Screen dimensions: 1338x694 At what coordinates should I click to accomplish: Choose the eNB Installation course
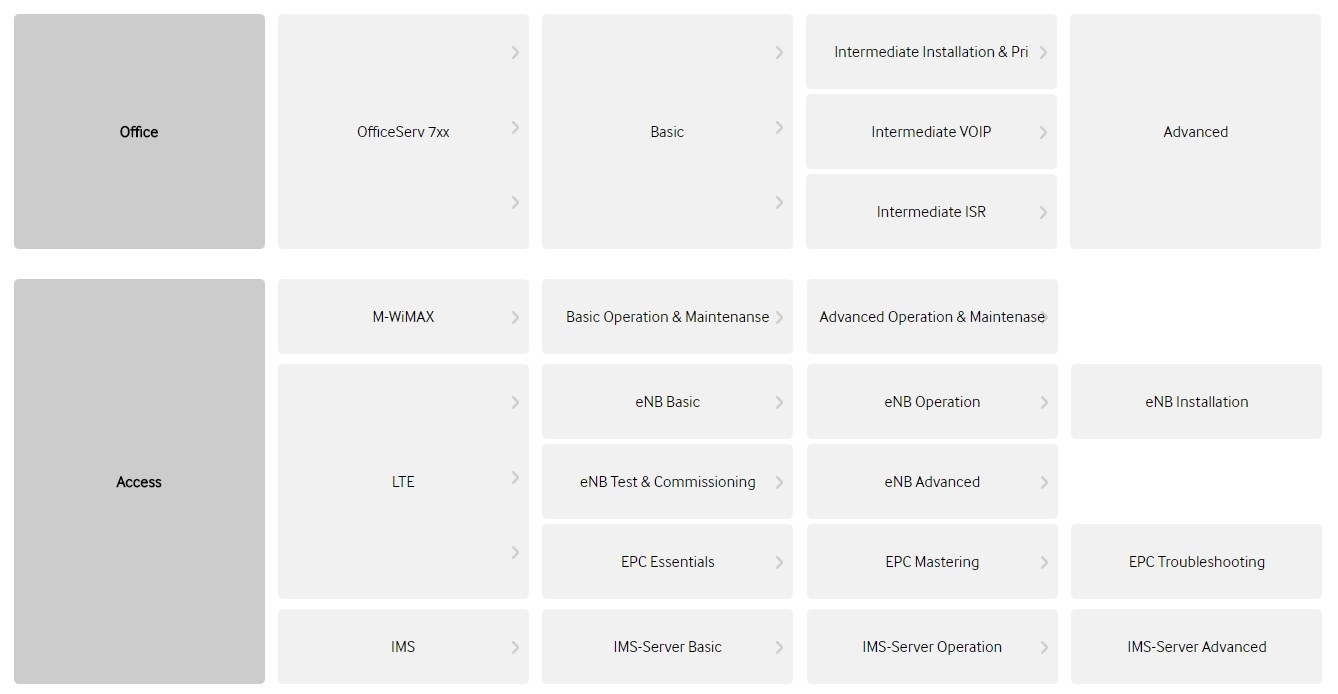pyautogui.click(x=1196, y=401)
